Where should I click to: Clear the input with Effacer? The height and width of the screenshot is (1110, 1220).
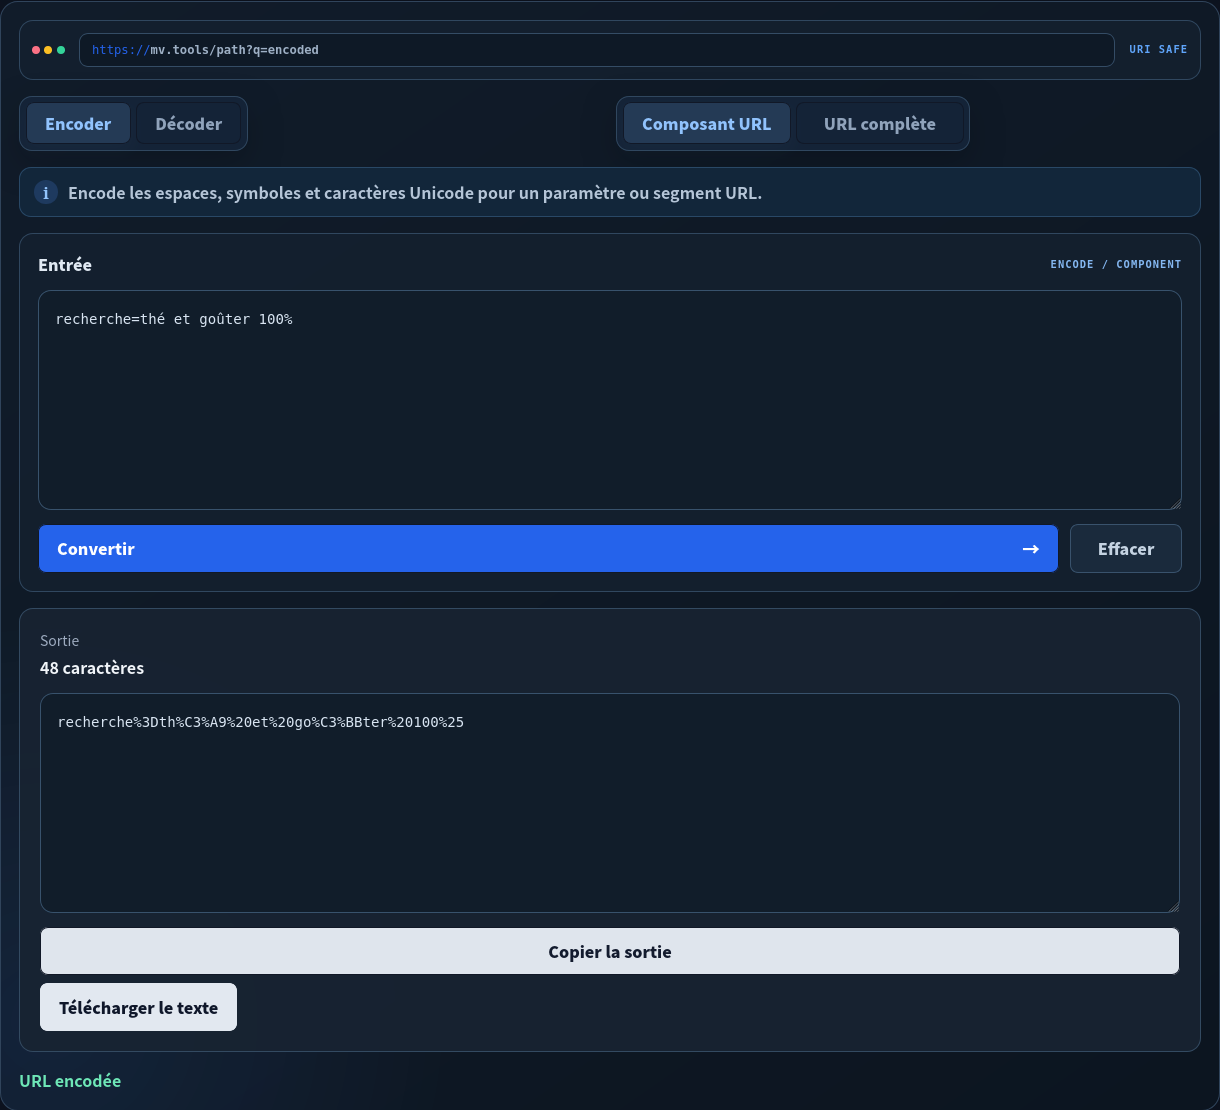(1126, 549)
